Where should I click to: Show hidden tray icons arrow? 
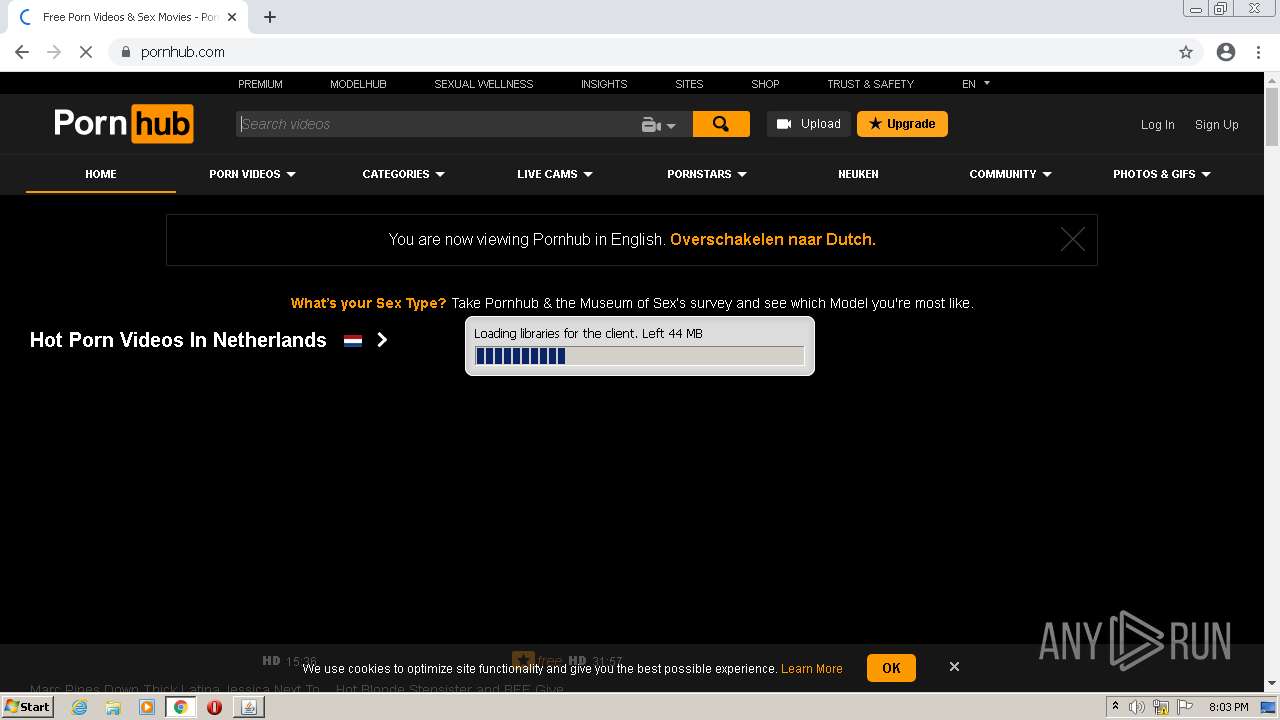(1115, 707)
